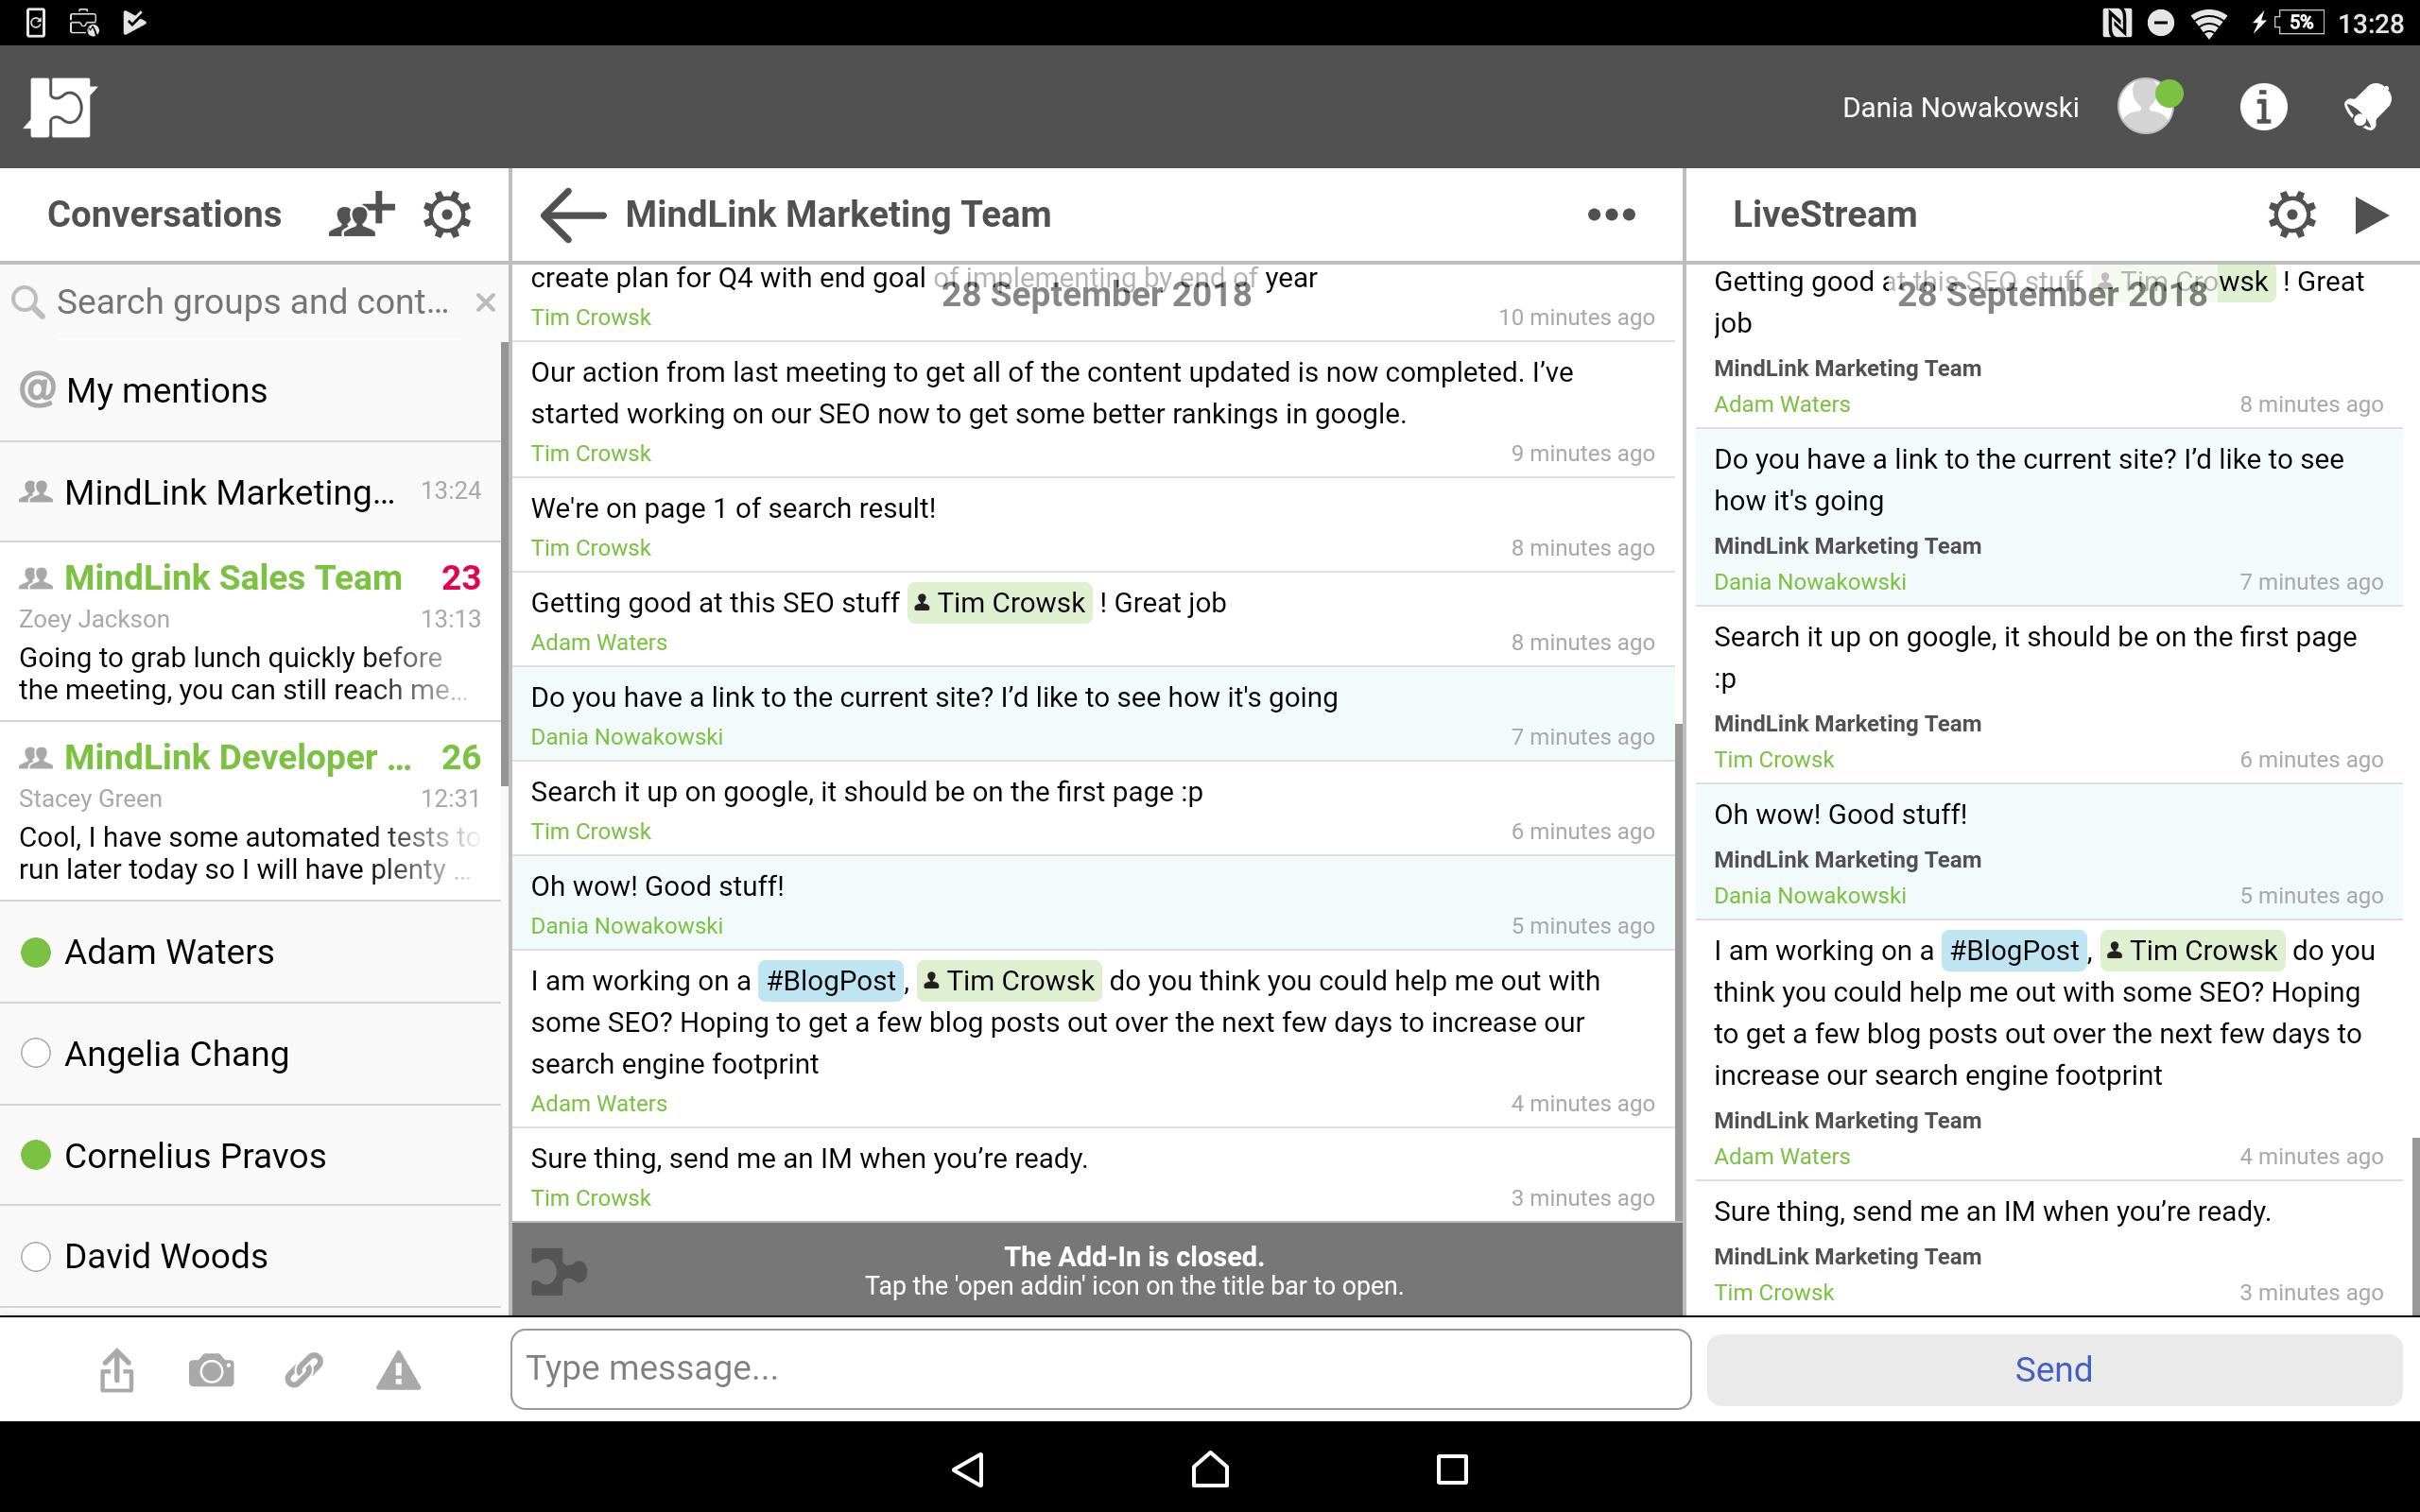The width and height of the screenshot is (2420, 1512).
Task: Tap the notification bell icon
Action: point(2368,106)
